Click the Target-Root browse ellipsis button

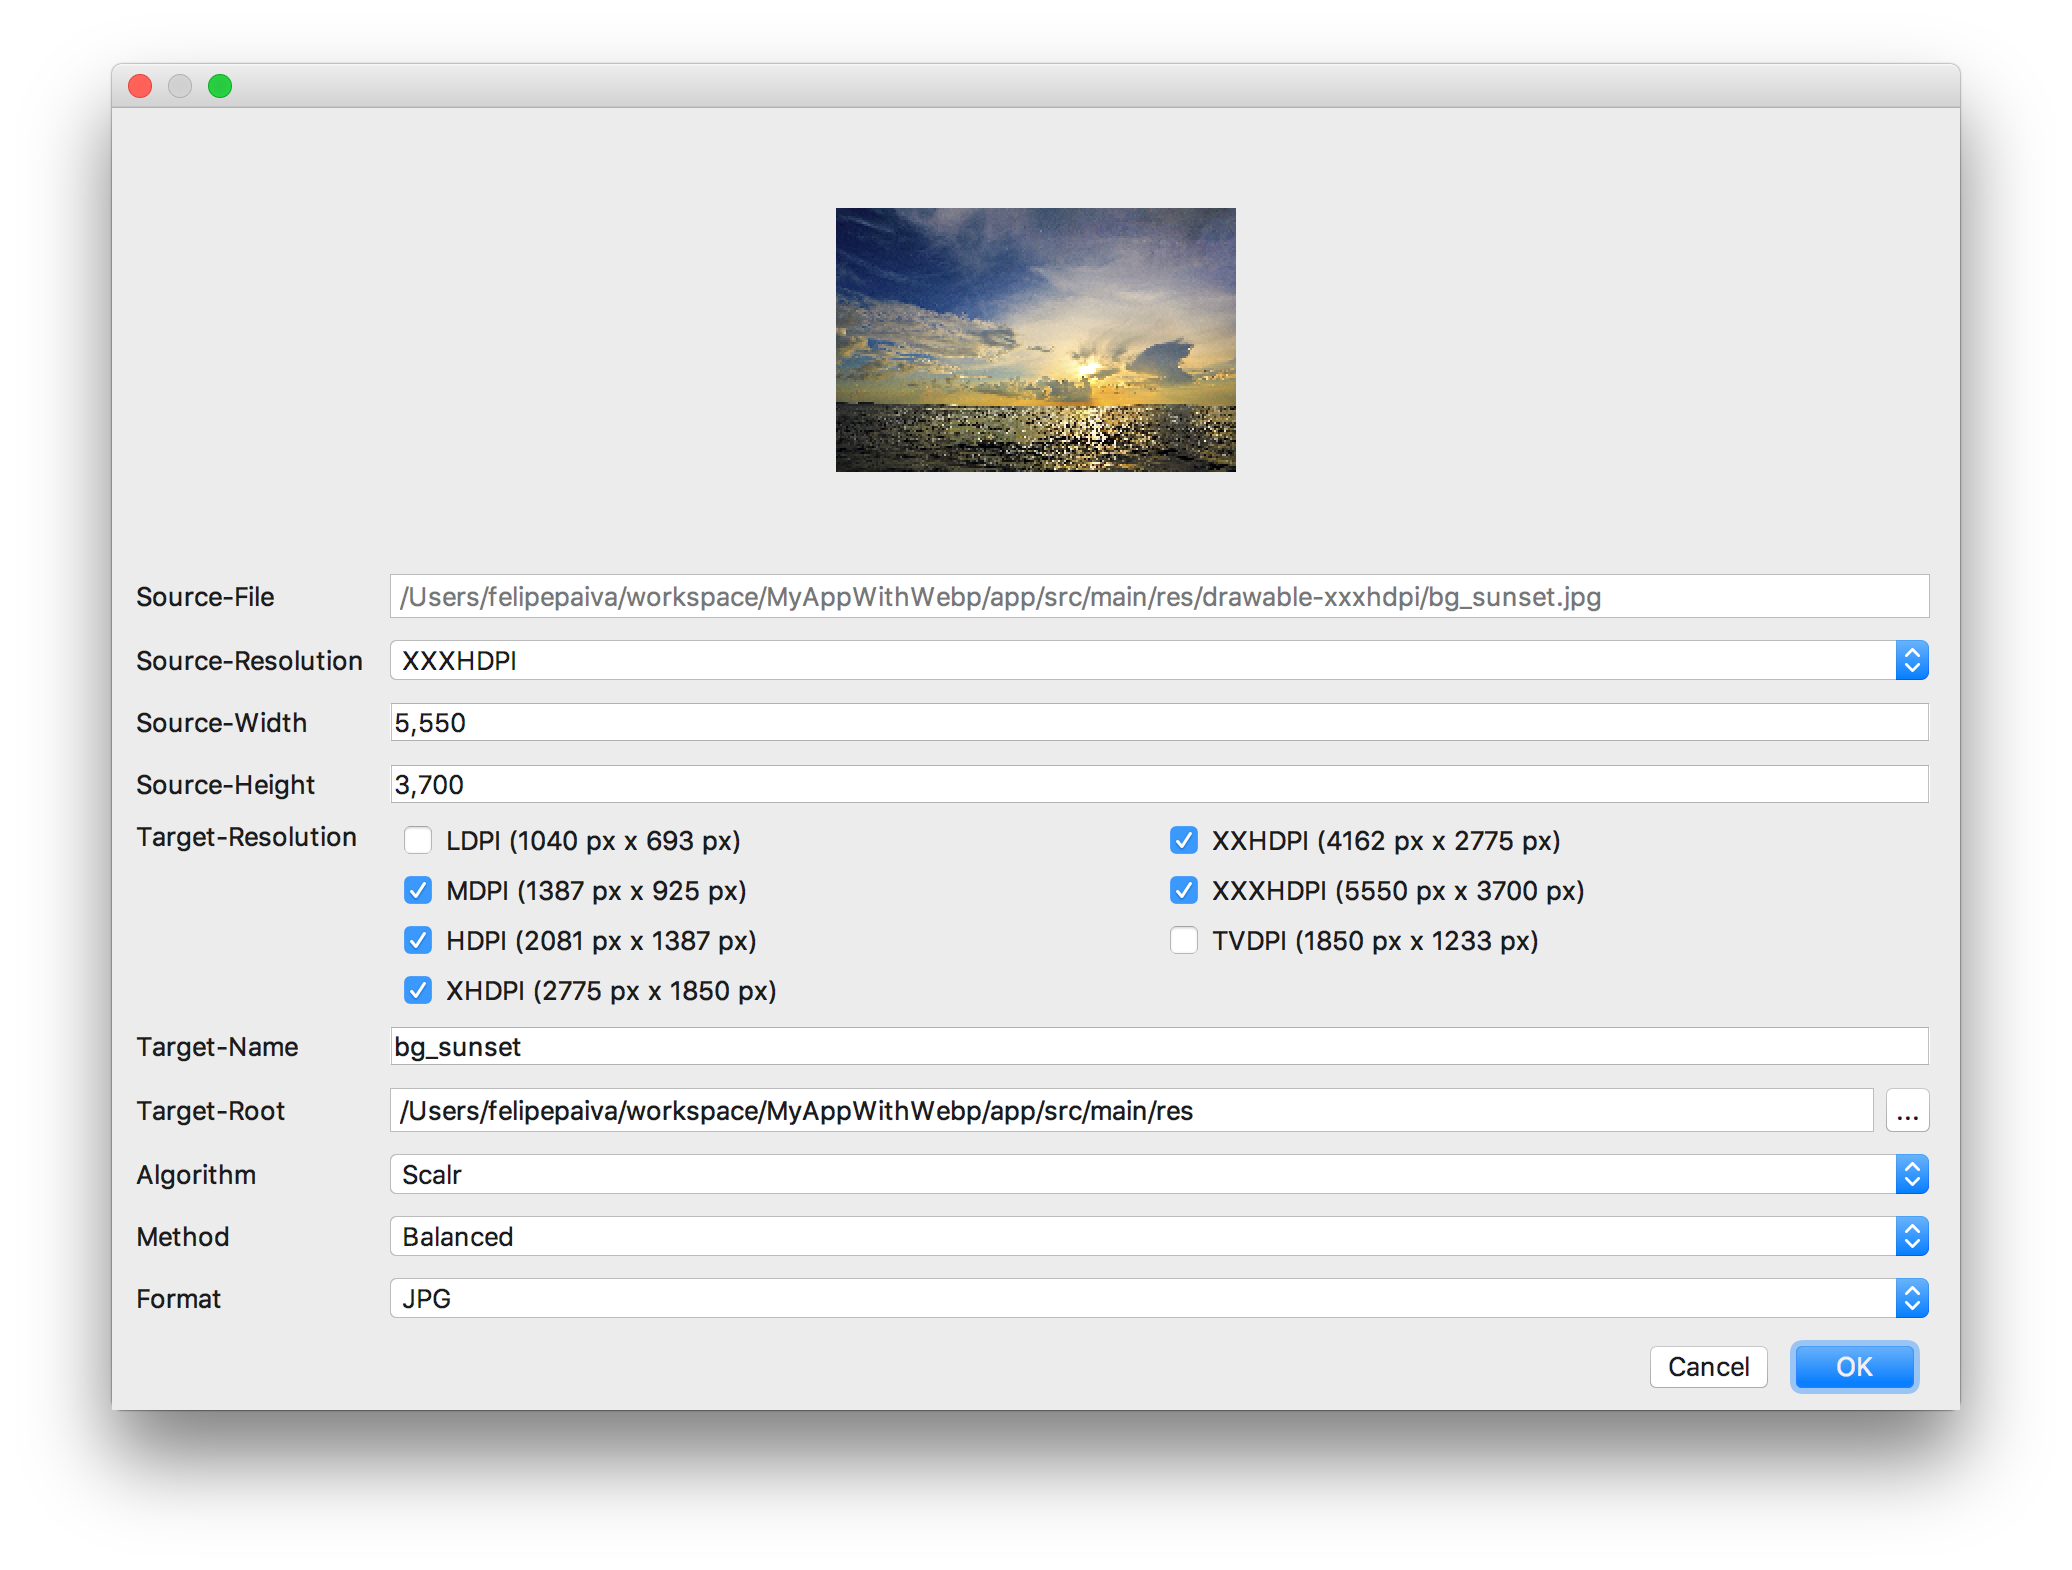1907,1111
